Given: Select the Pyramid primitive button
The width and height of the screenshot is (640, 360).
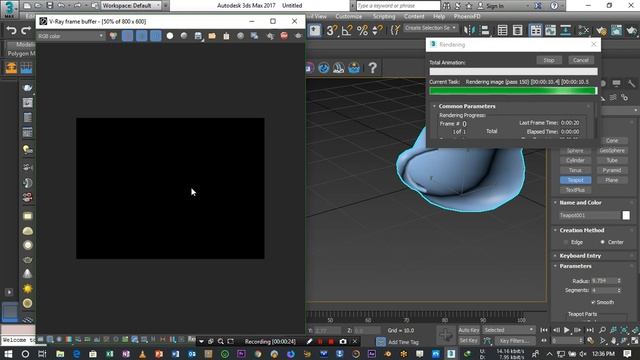Looking at the screenshot, I should point(611,170).
